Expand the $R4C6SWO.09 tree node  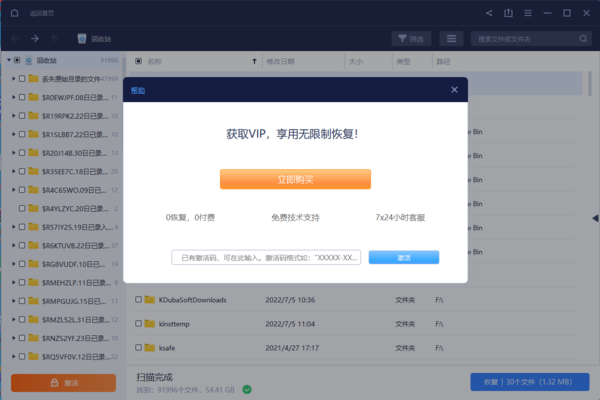click(x=14, y=190)
